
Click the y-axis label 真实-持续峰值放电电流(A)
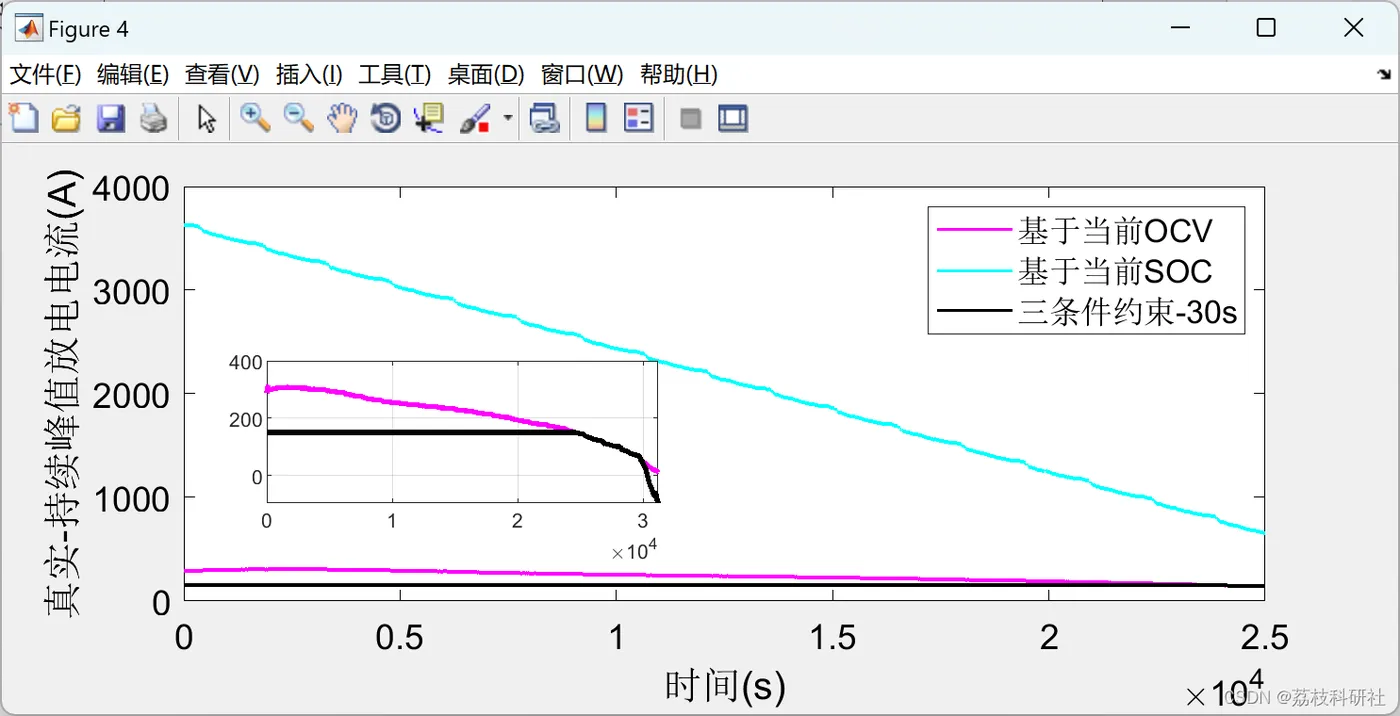click(63, 395)
